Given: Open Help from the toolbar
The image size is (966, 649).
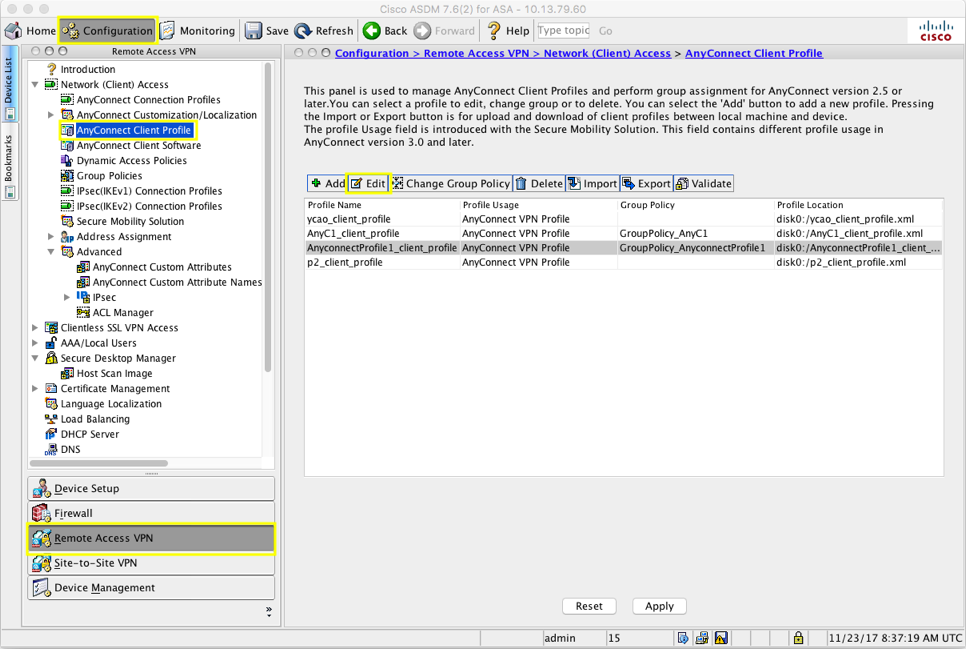Looking at the screenshot, I should [507, 31].
